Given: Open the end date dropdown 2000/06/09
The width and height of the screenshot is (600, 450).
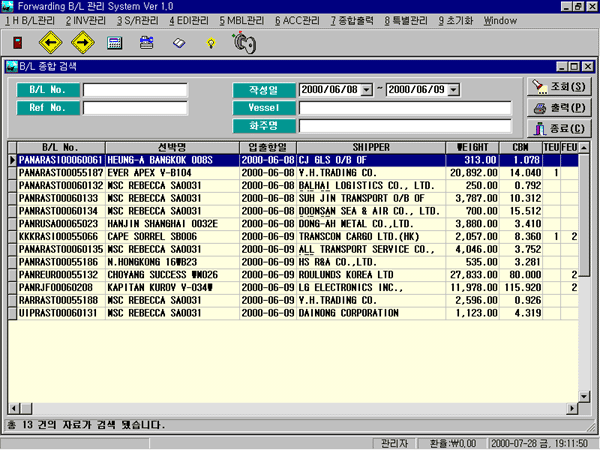Looking at the screenshot, I should [453, 90].
